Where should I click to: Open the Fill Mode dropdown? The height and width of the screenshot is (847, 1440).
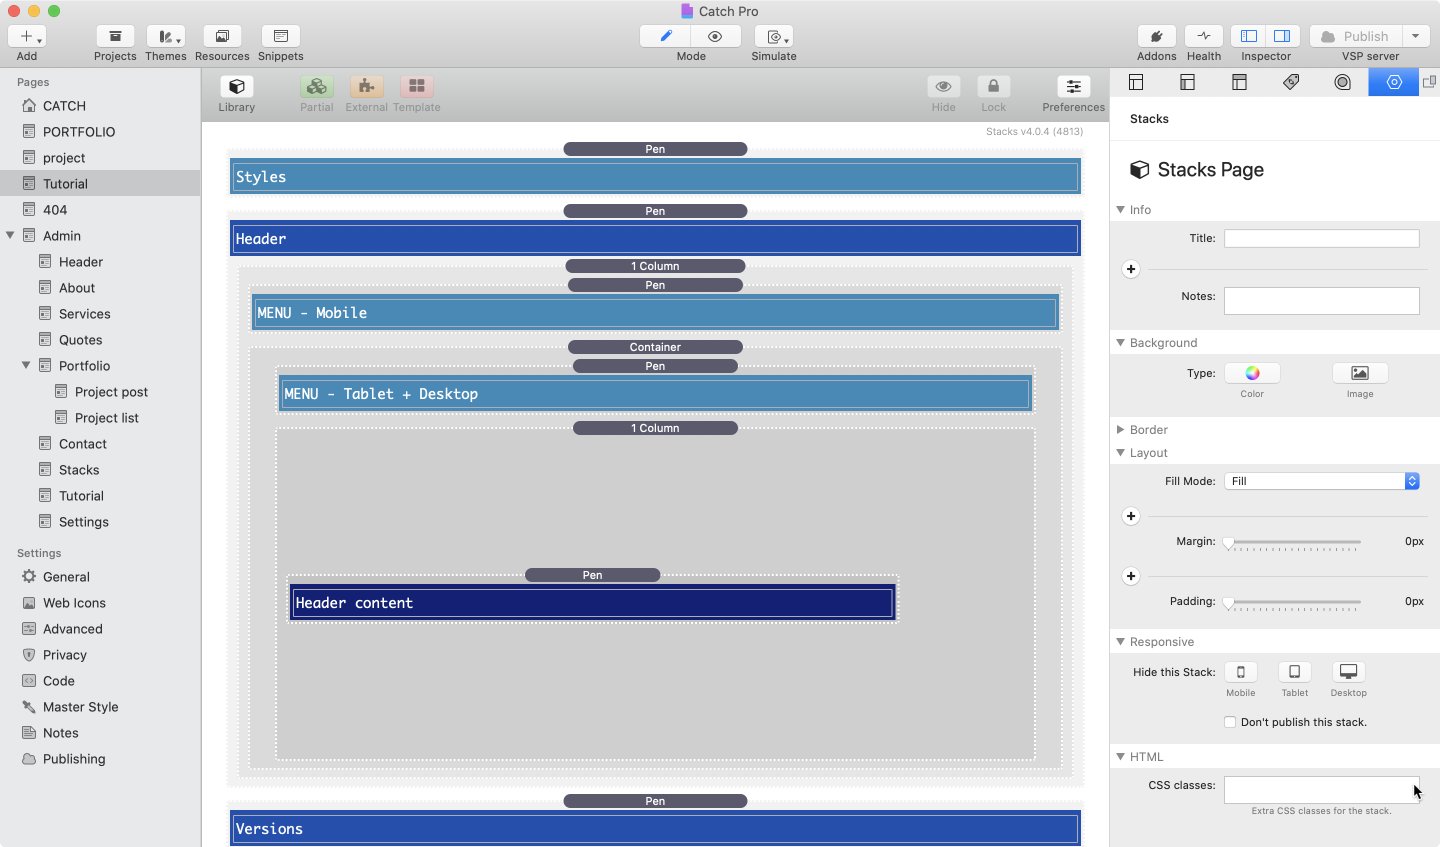pyautogui.click(x=1321, y=481)
